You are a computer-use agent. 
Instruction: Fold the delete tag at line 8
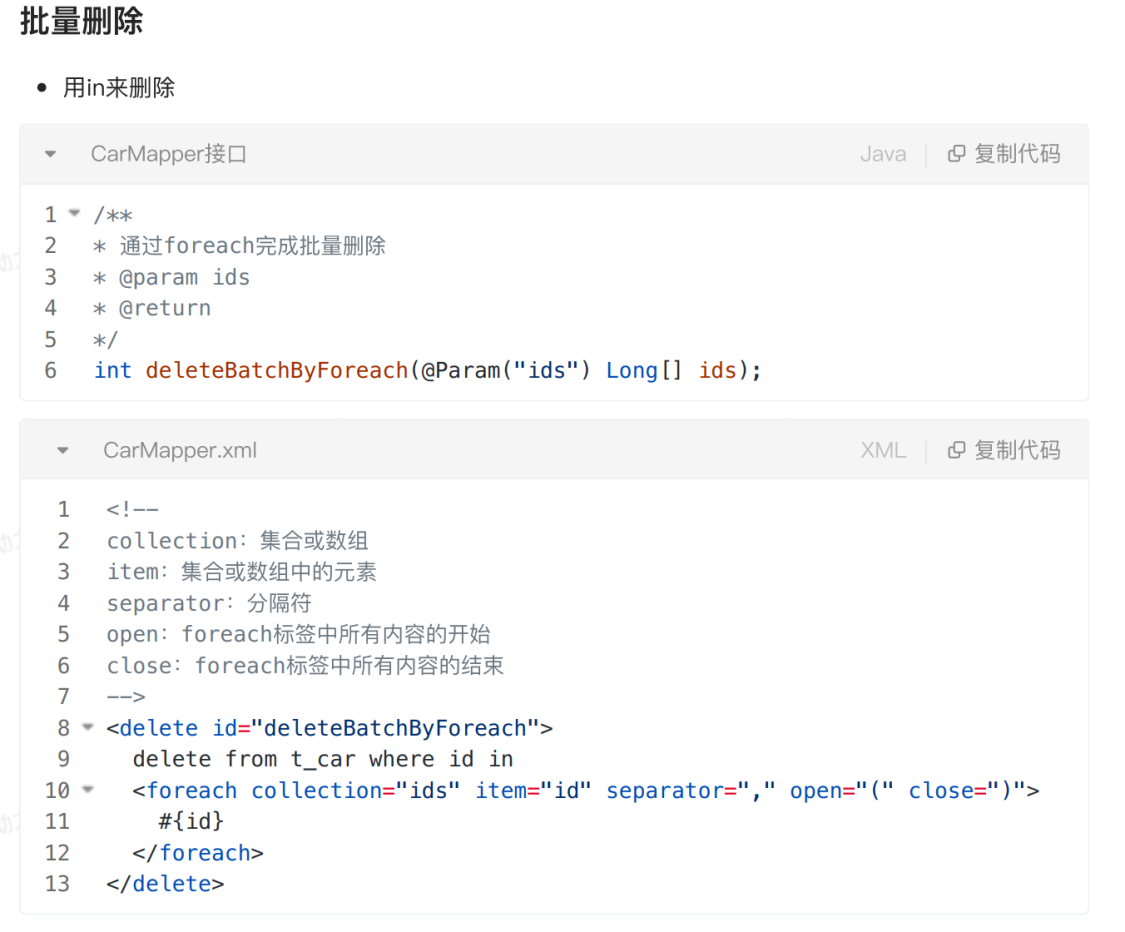[x=87, y=727]
